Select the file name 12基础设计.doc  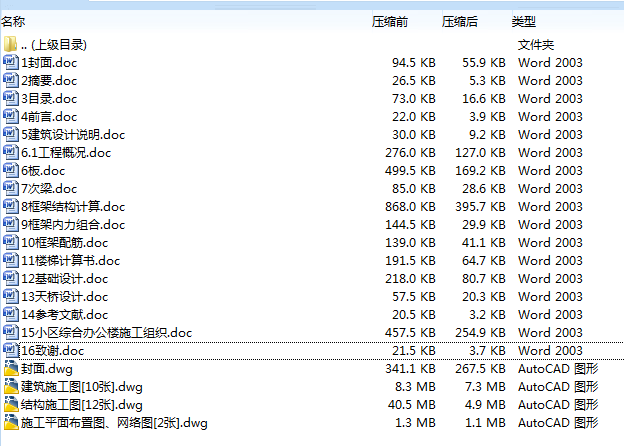[64, 279]
